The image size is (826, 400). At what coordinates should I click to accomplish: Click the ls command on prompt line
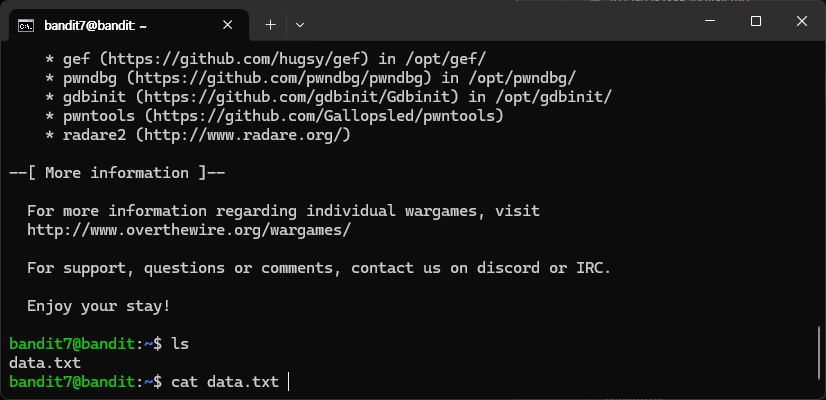(x=180, y=344)
